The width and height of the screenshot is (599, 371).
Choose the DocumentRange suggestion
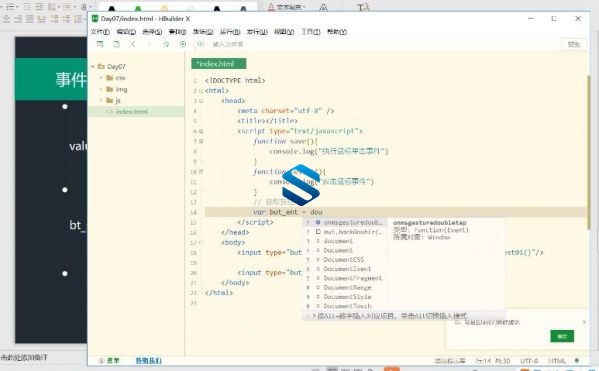click(346, 287)
